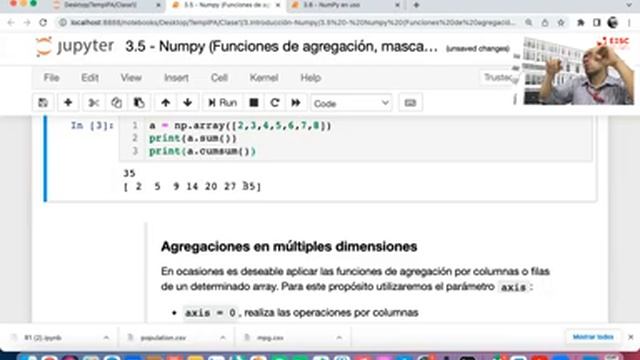
Task: Open the View menu
Action: point(131,78)
